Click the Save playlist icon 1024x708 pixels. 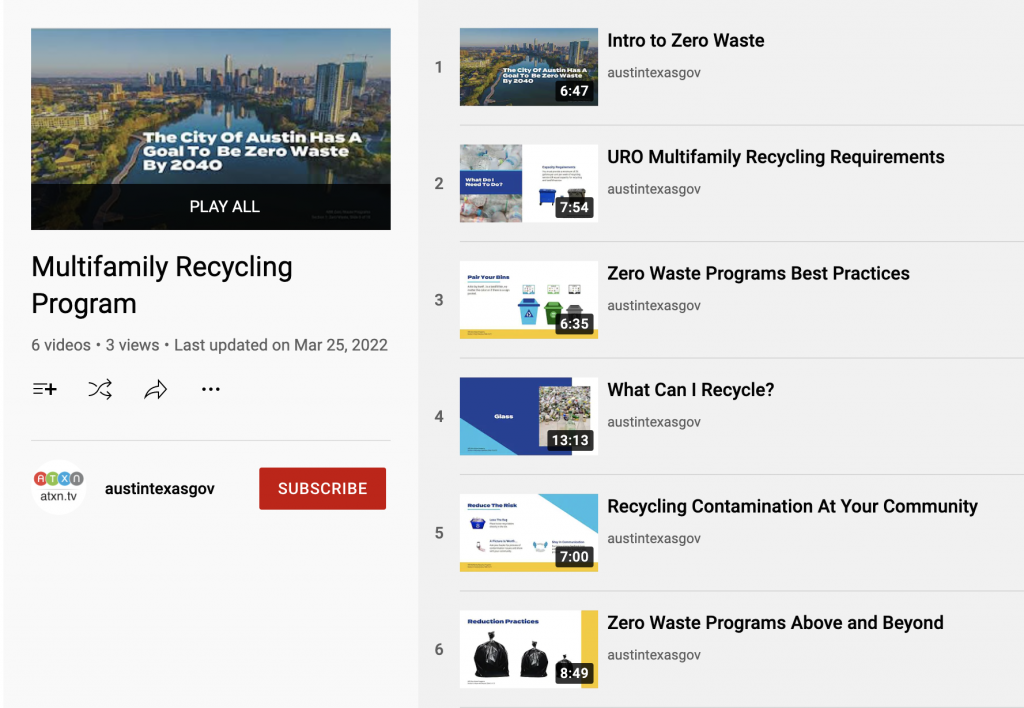coord(44,389)
